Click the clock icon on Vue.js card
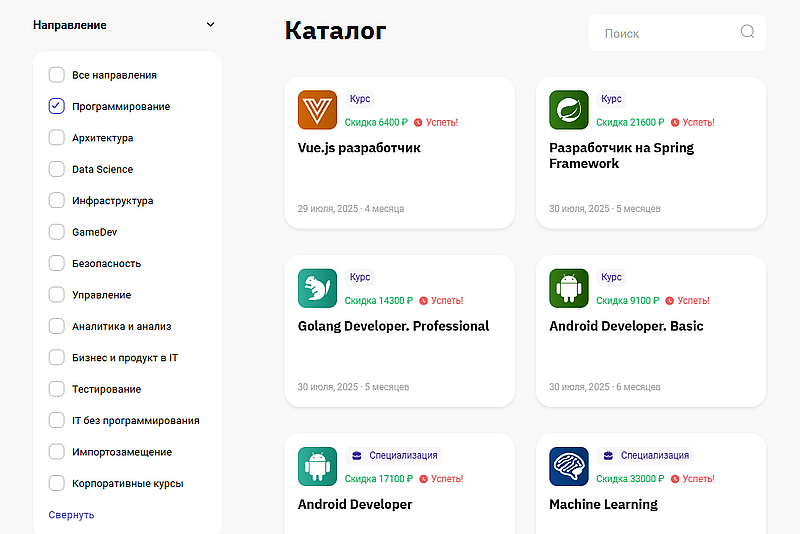This screenshot has width=800, height=534. click(418, 122)
